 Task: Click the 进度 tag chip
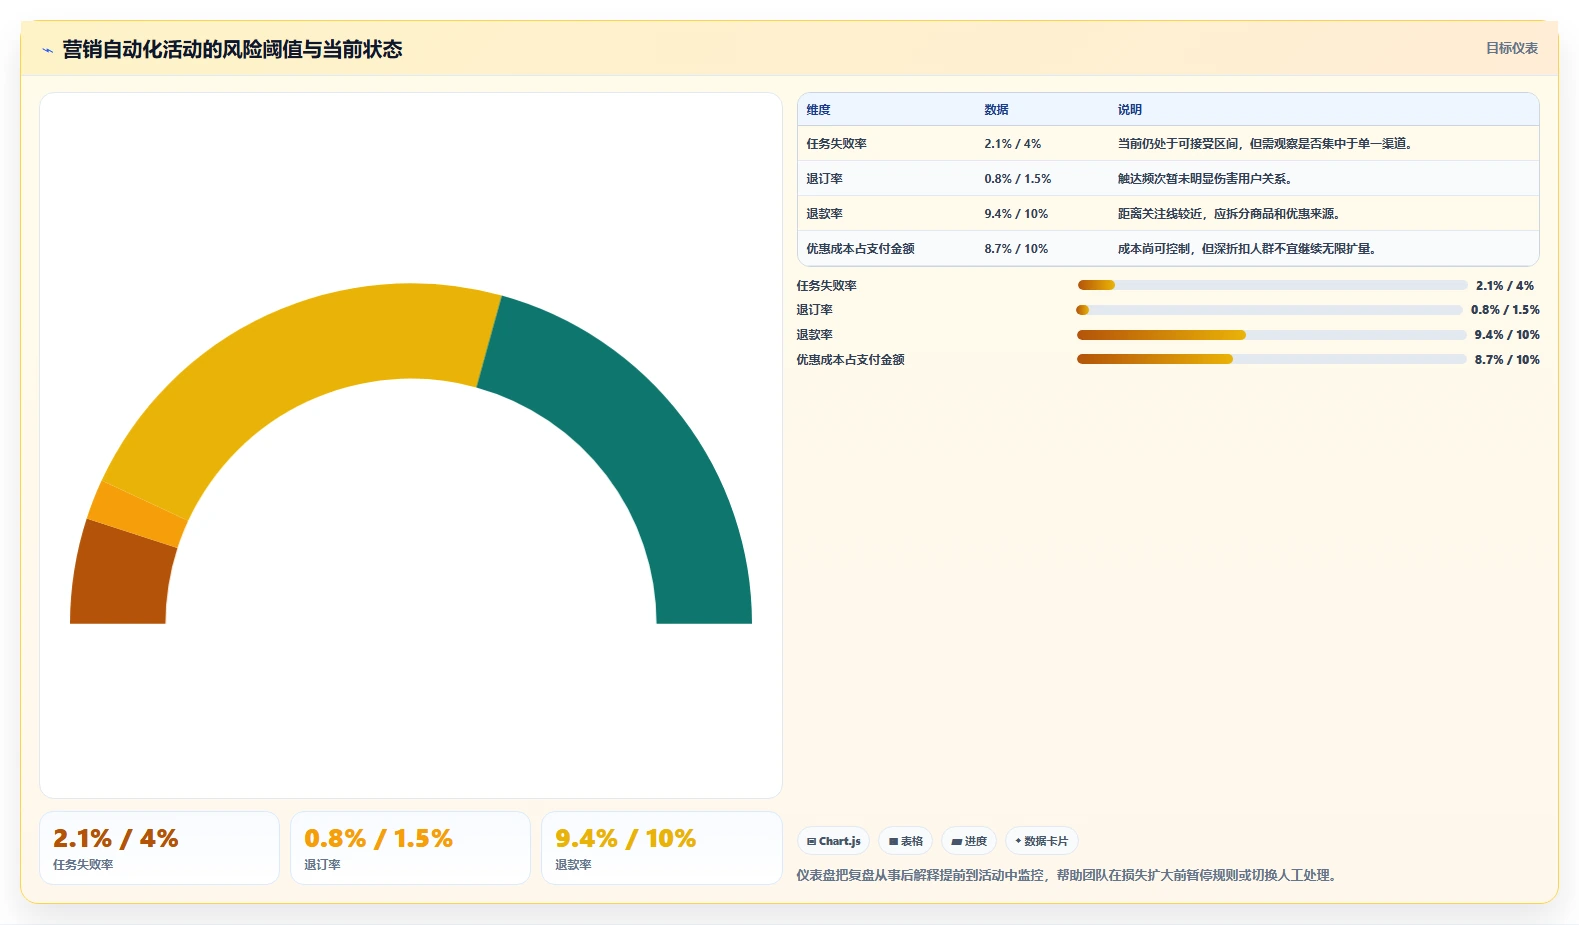969,841
